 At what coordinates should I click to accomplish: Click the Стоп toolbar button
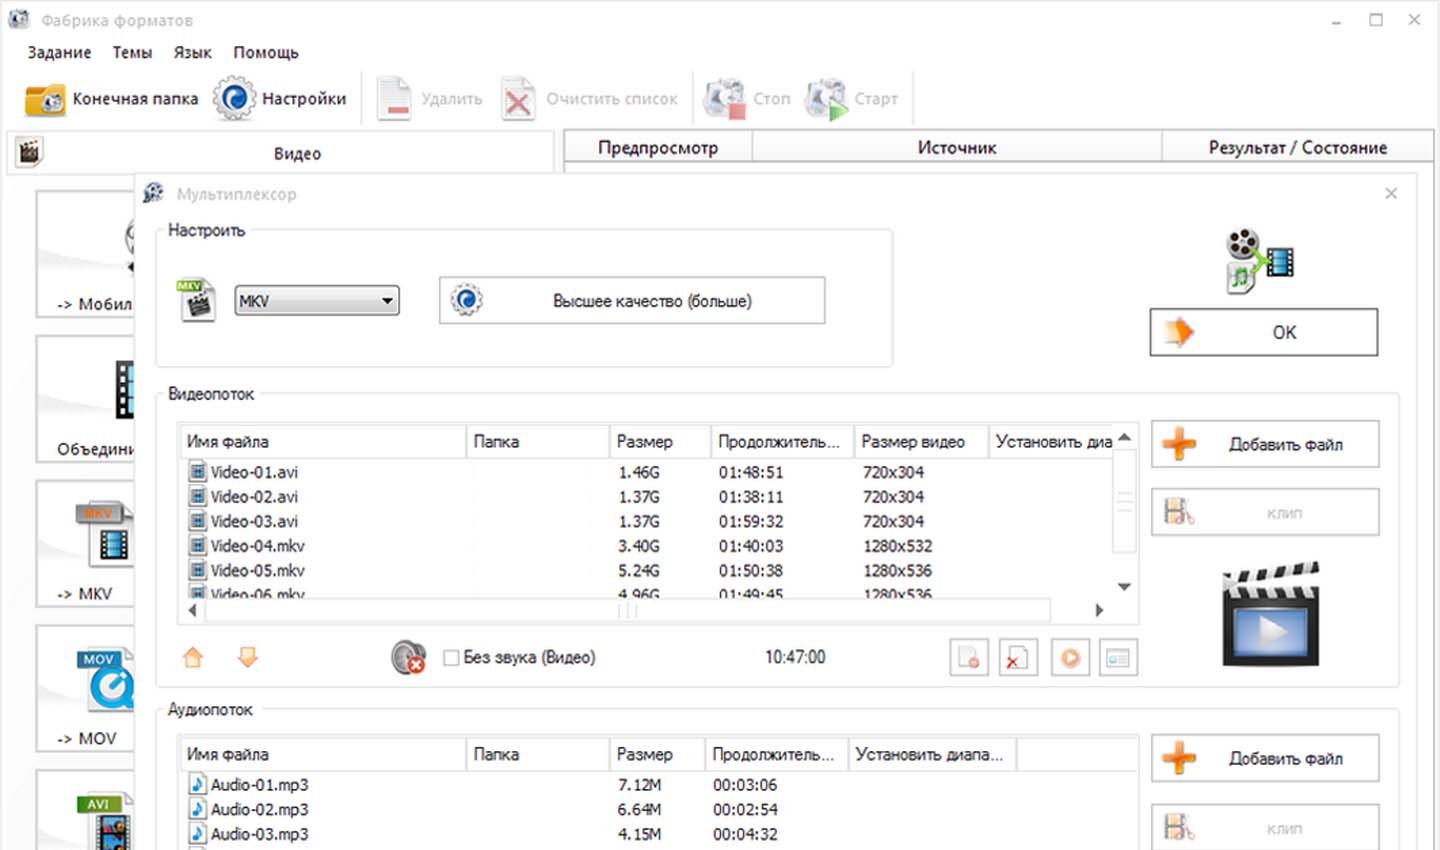pyautogui.click(x=747, y=99)
